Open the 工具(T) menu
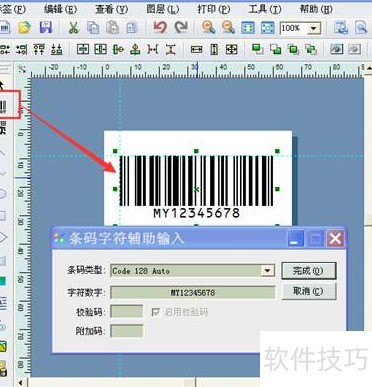Viewport: 372px width, 387px height. coord(265,9)
